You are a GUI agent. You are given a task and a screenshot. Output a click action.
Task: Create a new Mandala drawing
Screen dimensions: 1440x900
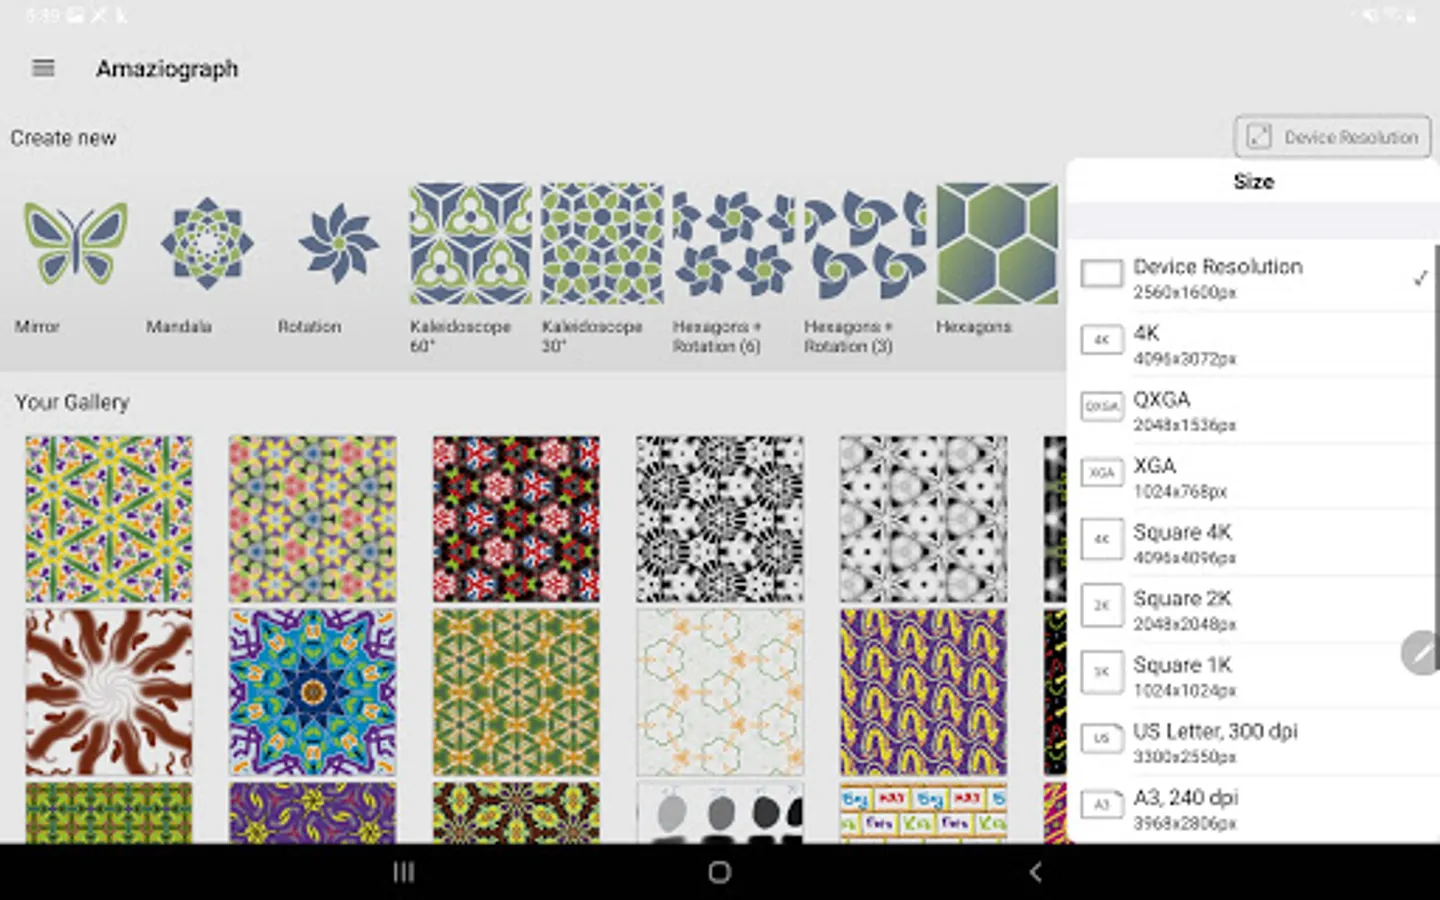(x=207, y=244)
